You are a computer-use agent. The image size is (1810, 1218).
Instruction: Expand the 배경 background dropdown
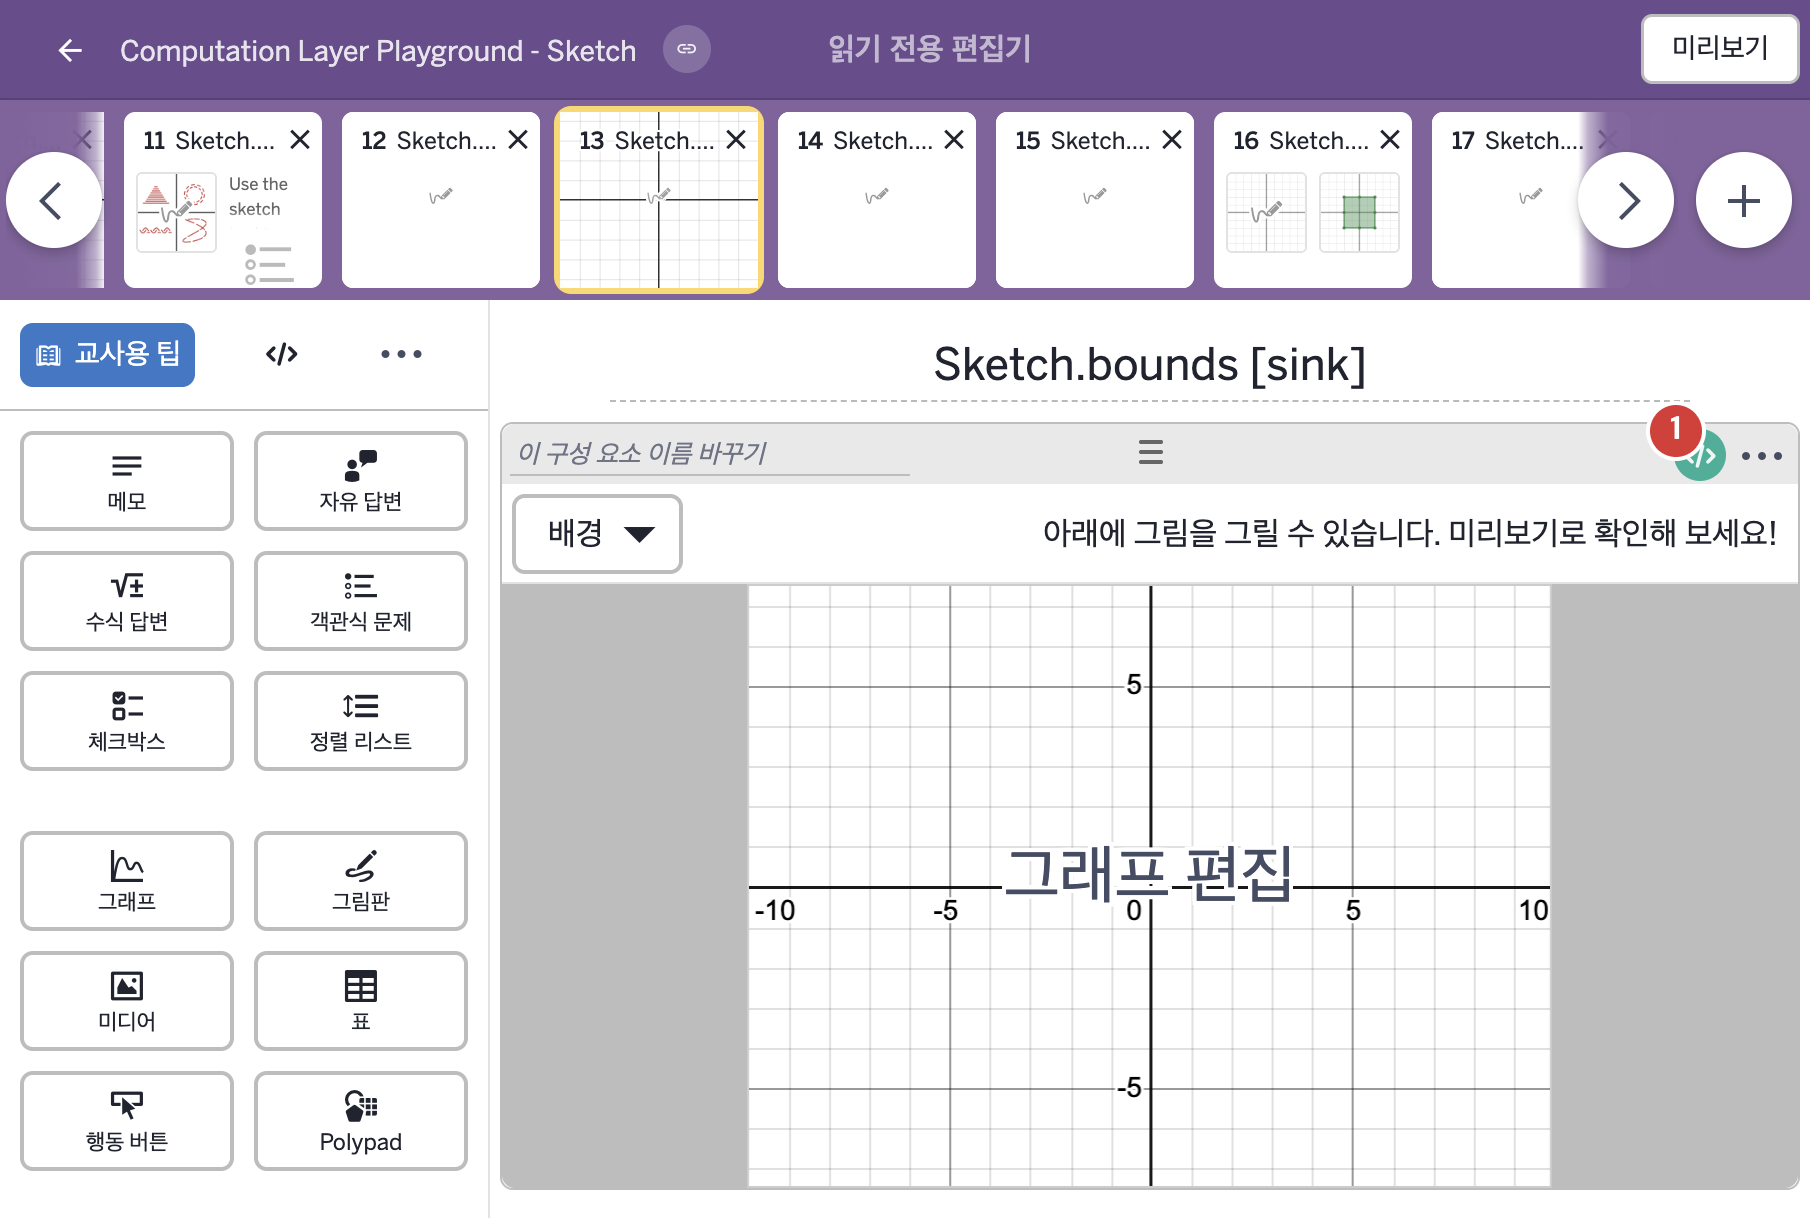[x=597, y=534]
